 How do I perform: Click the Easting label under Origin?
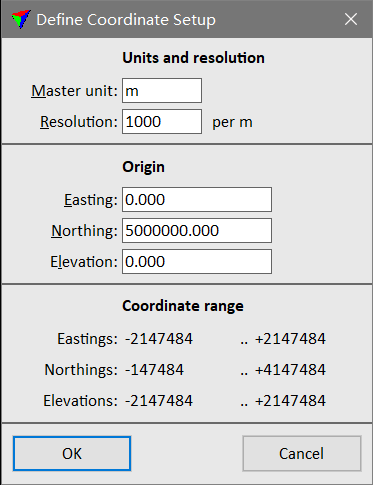pos(91,200)
